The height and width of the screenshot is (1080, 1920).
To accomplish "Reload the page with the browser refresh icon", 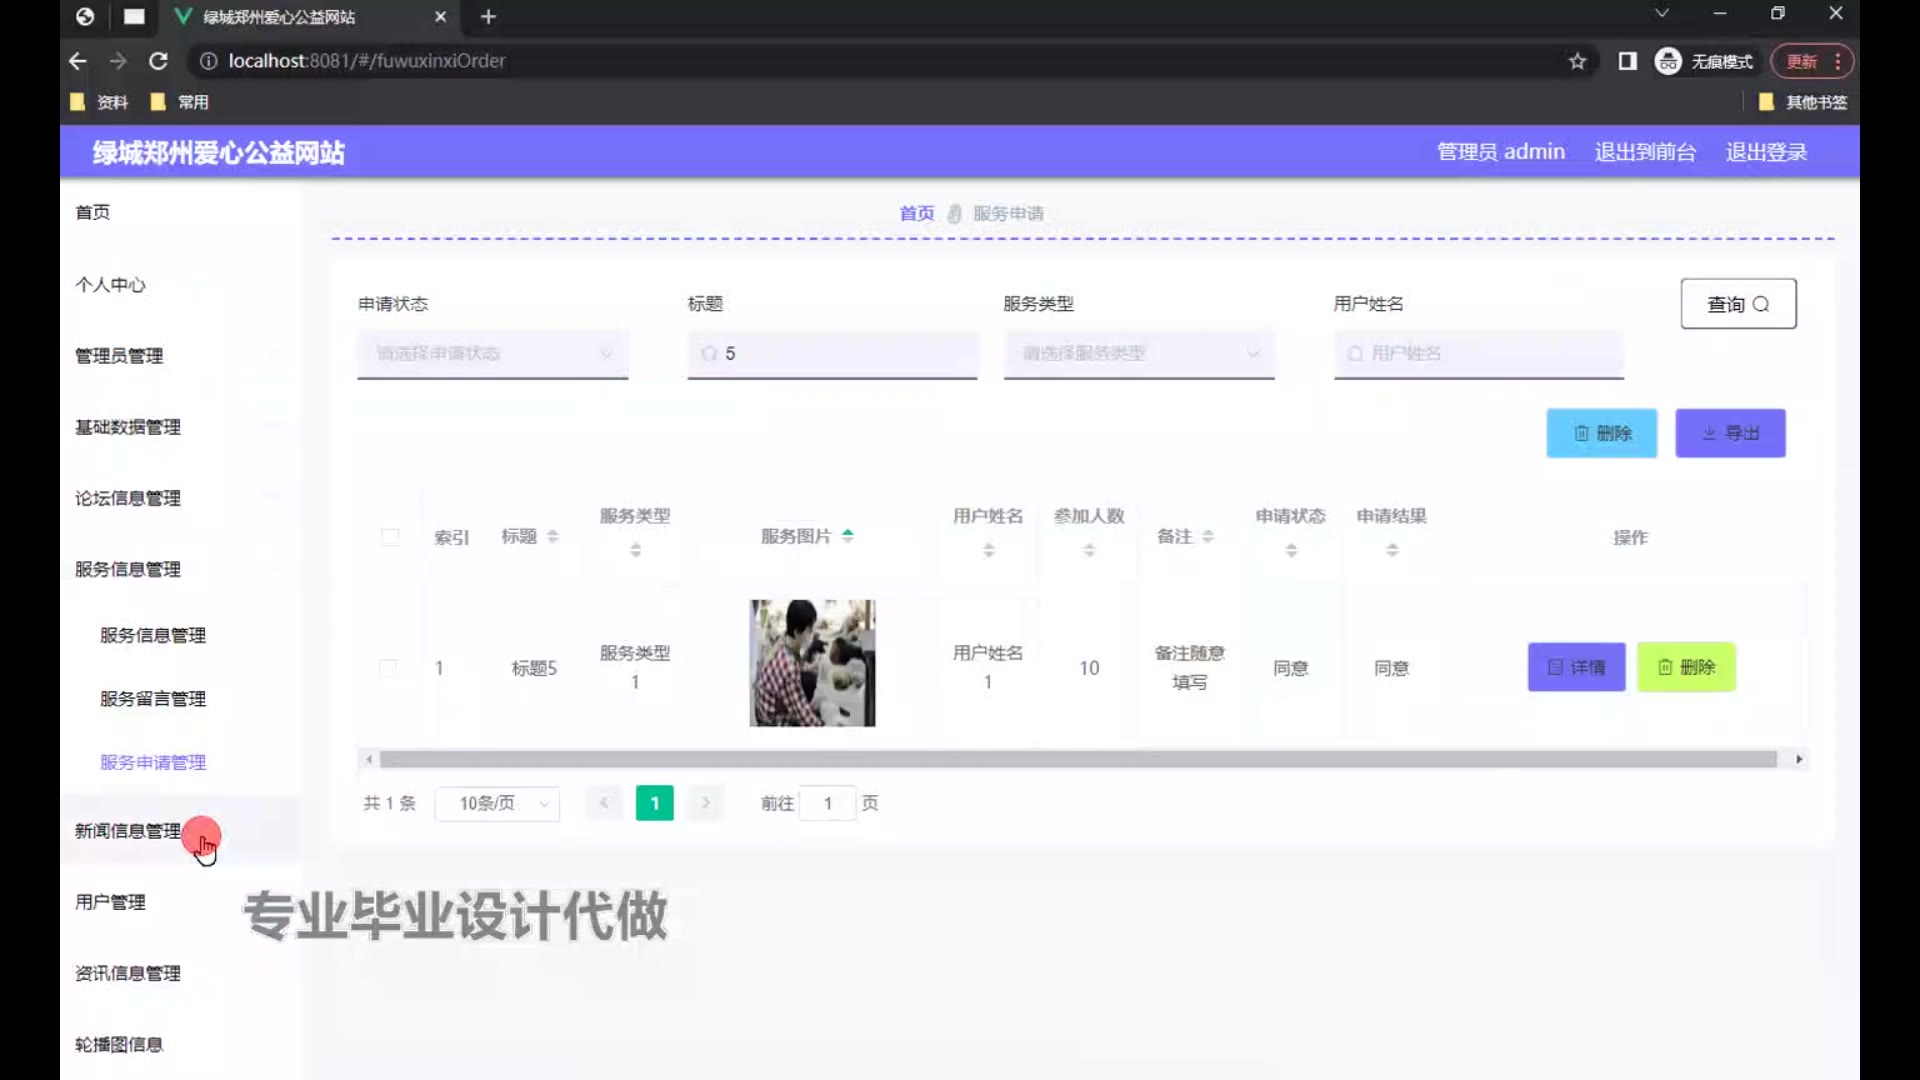I will point(158,61).
